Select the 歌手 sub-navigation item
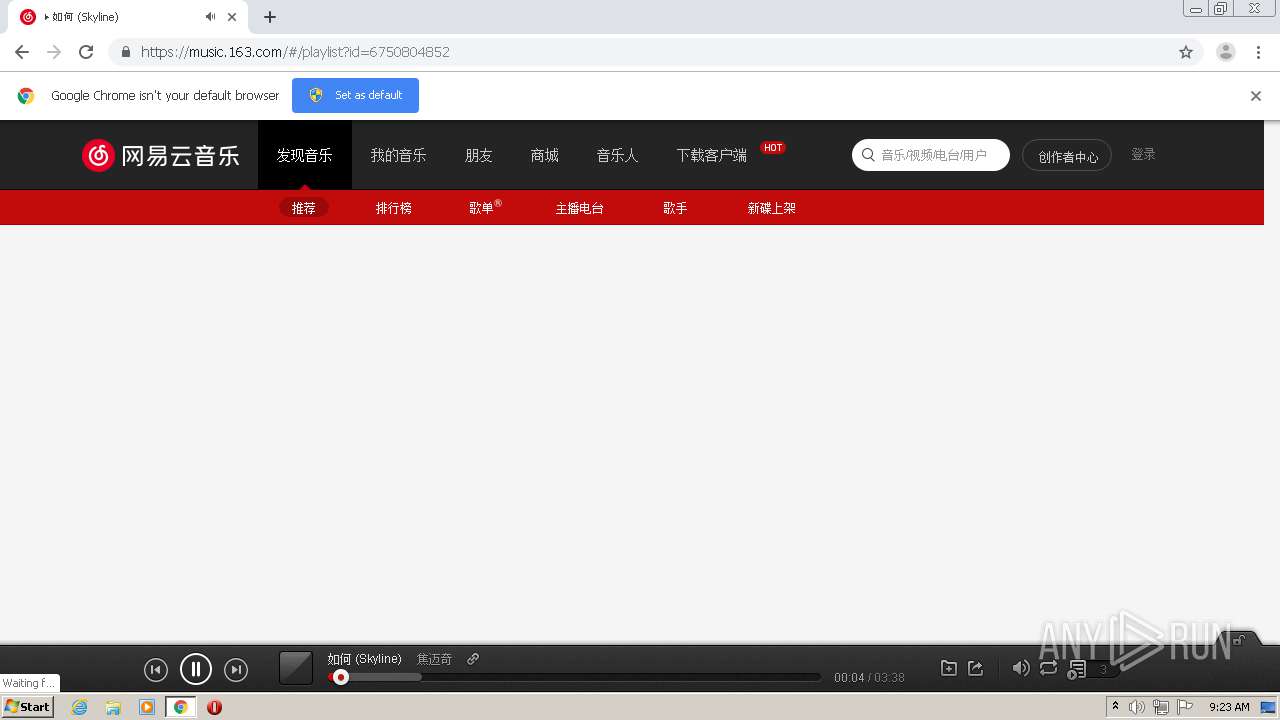Viewport: 1280px width, 720px height. tap(675, 208)
